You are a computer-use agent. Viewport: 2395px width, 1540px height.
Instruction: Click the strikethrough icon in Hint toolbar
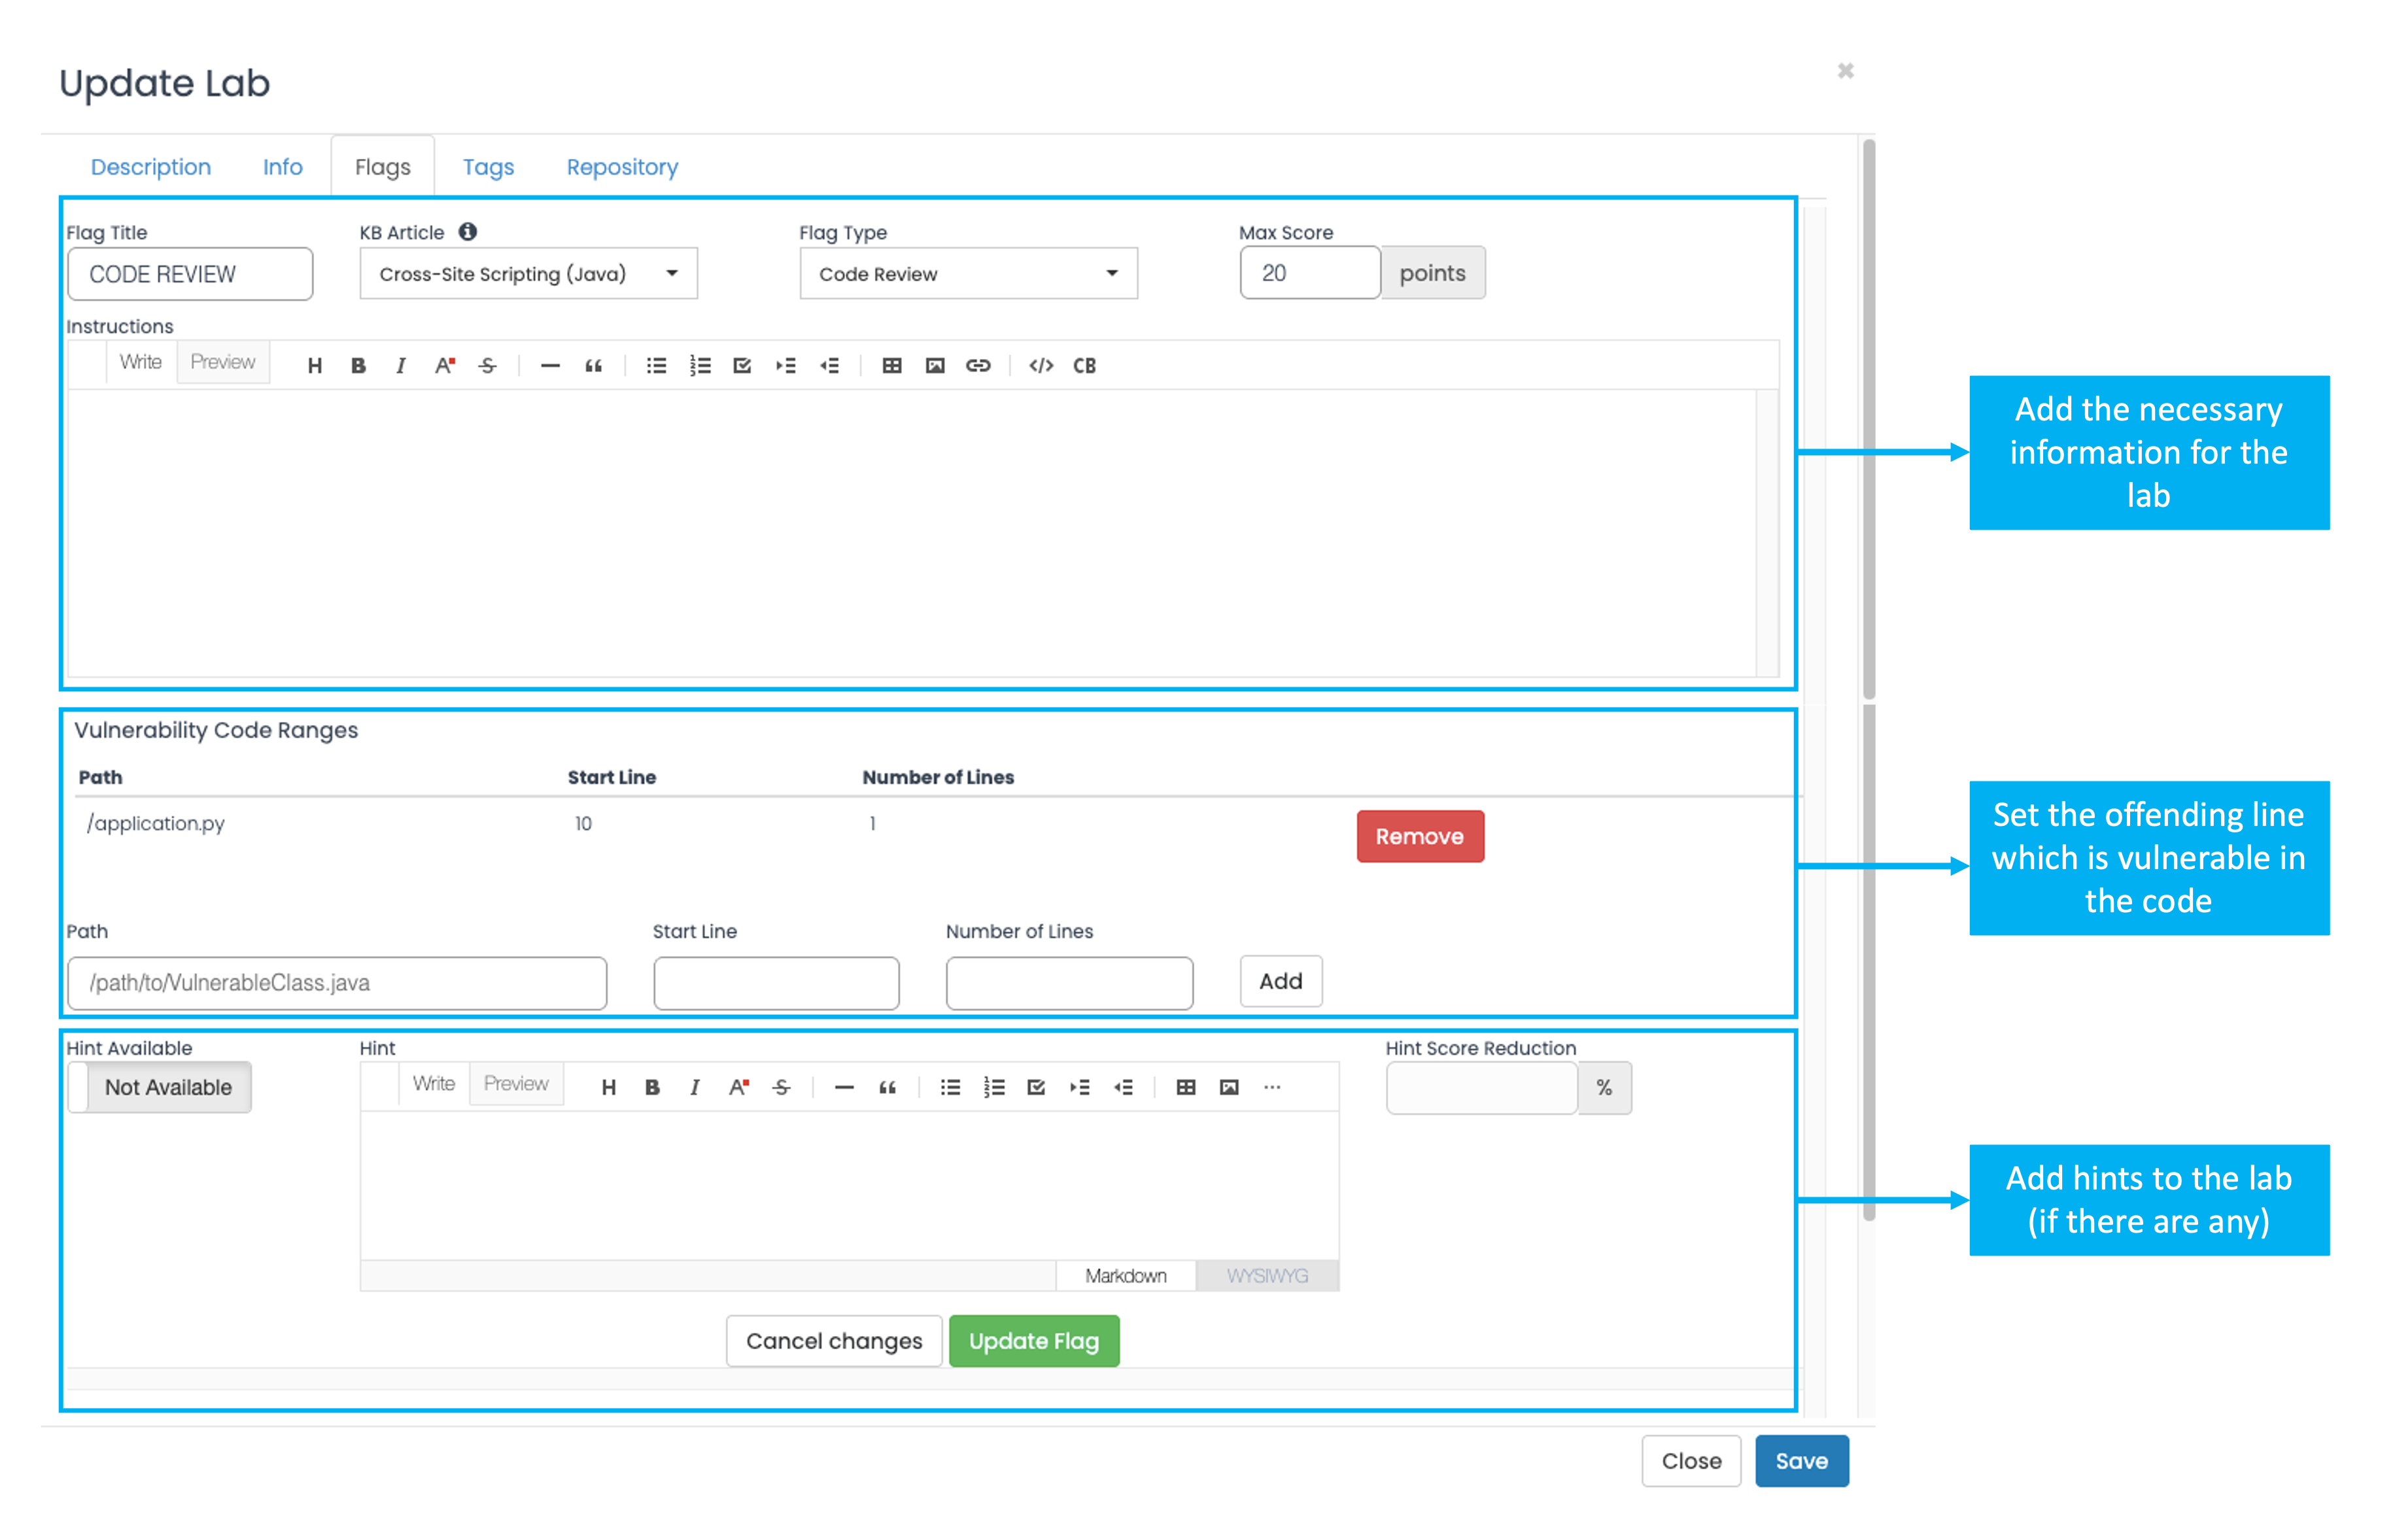pos(781,1088)
